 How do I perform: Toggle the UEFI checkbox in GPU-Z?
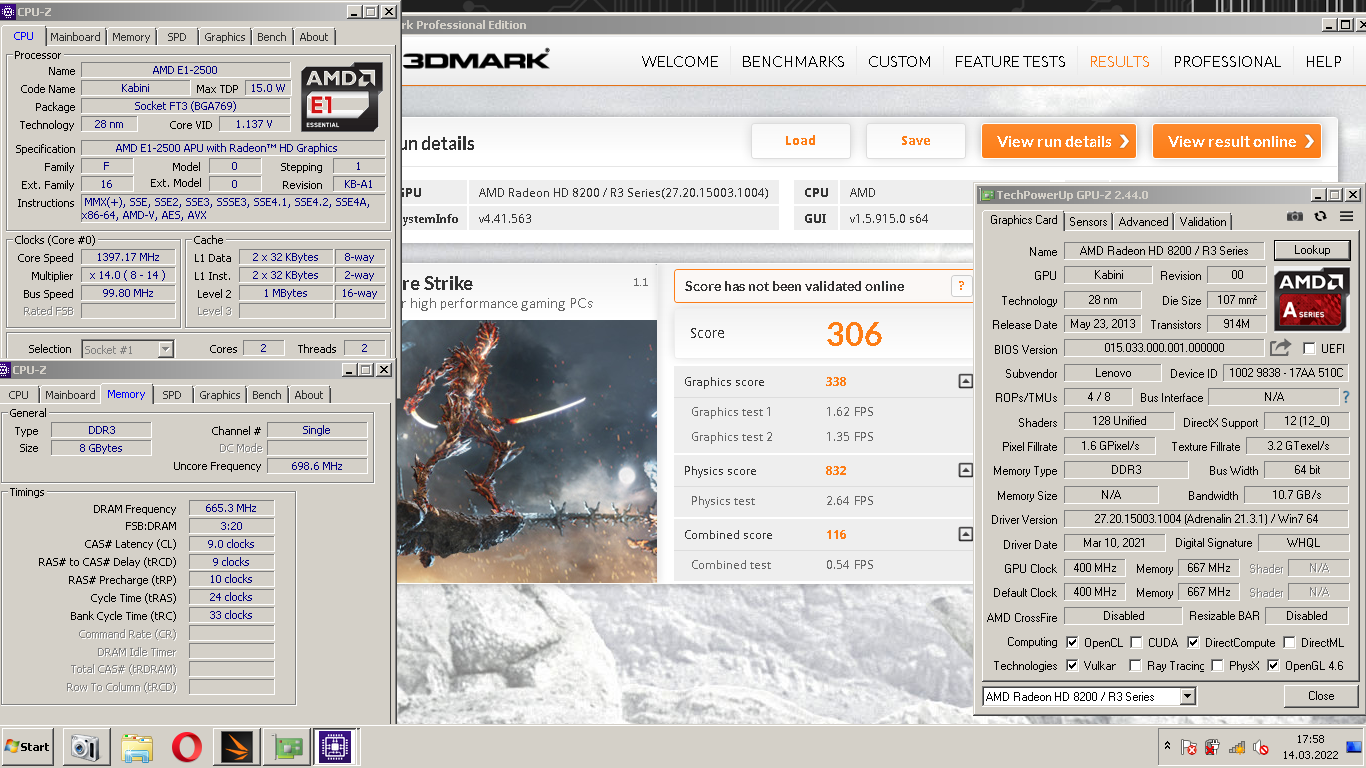[1310, 348]
